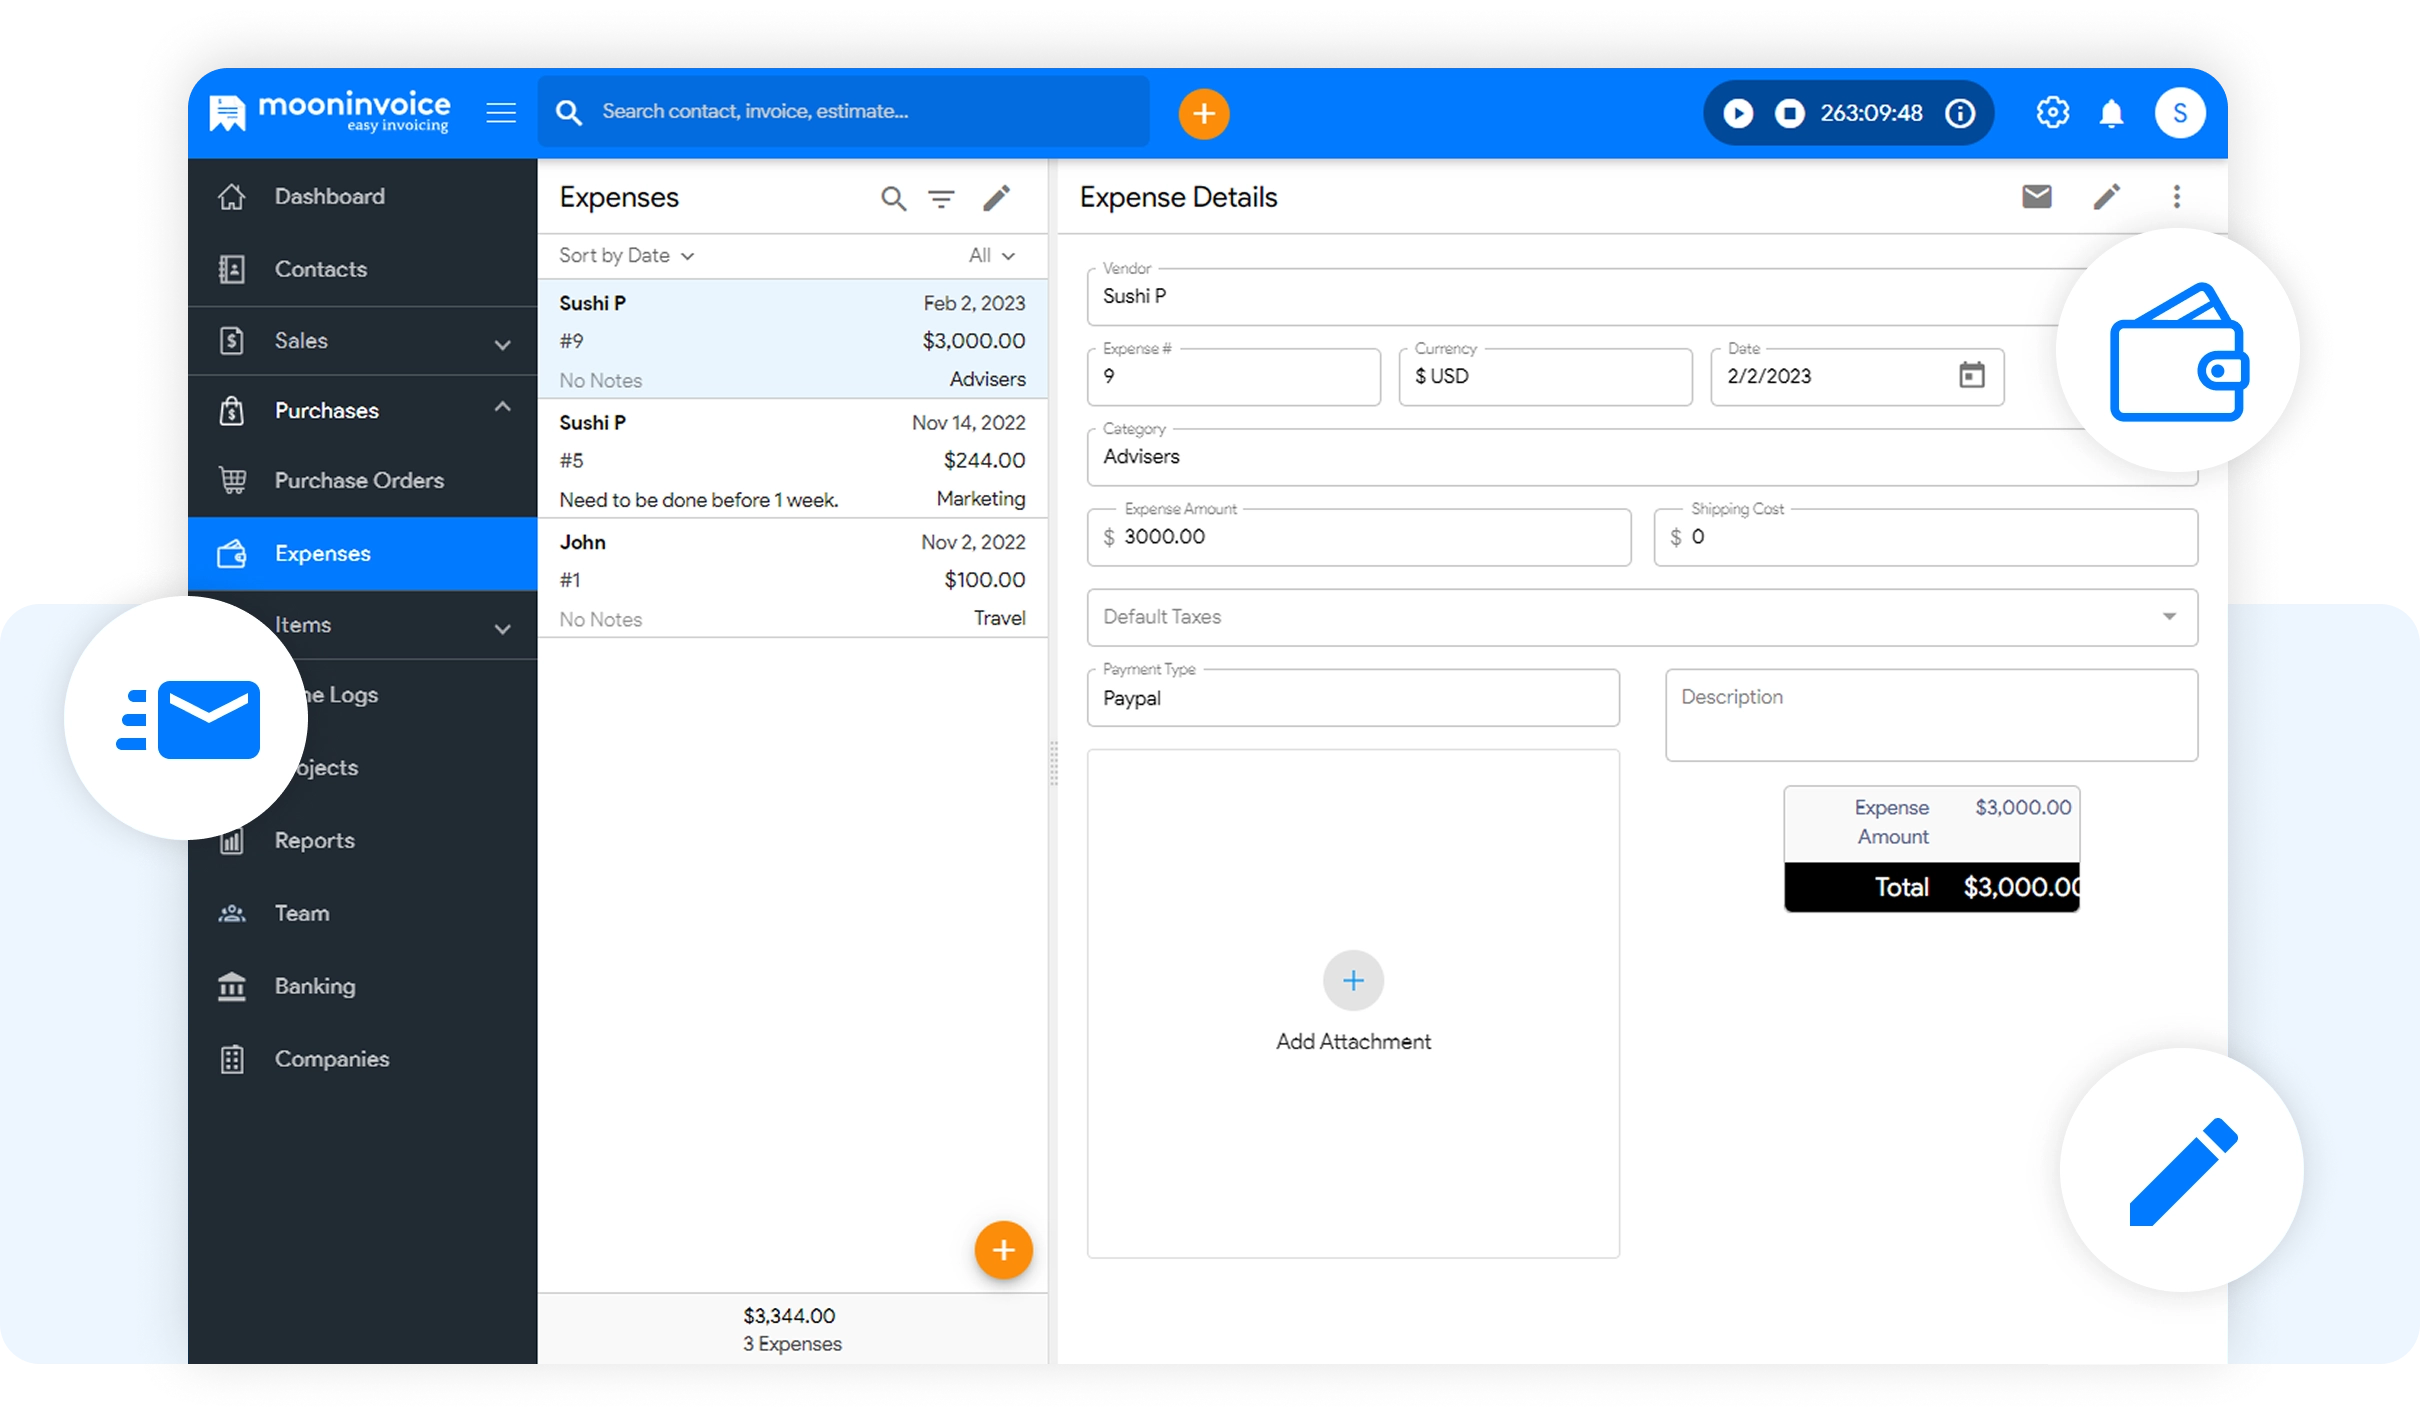The image size is (2420, 1416).
Task: Click the hamburger menu icon
Action: pos(501,113)
